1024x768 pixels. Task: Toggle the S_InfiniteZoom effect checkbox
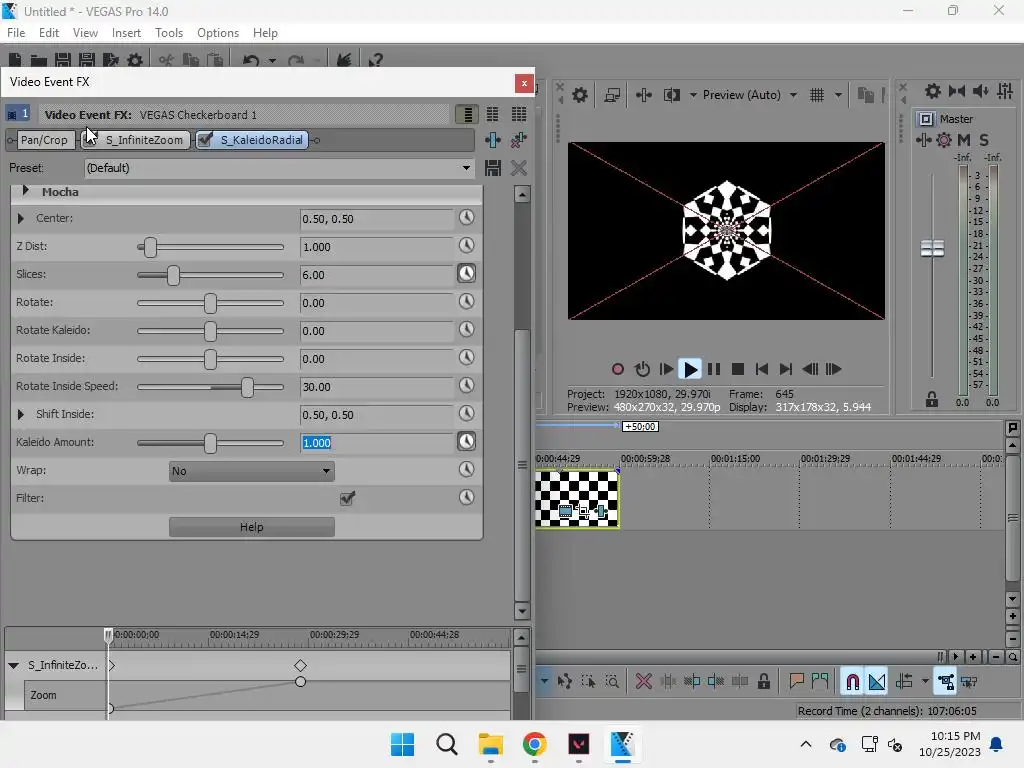[90, 139]
